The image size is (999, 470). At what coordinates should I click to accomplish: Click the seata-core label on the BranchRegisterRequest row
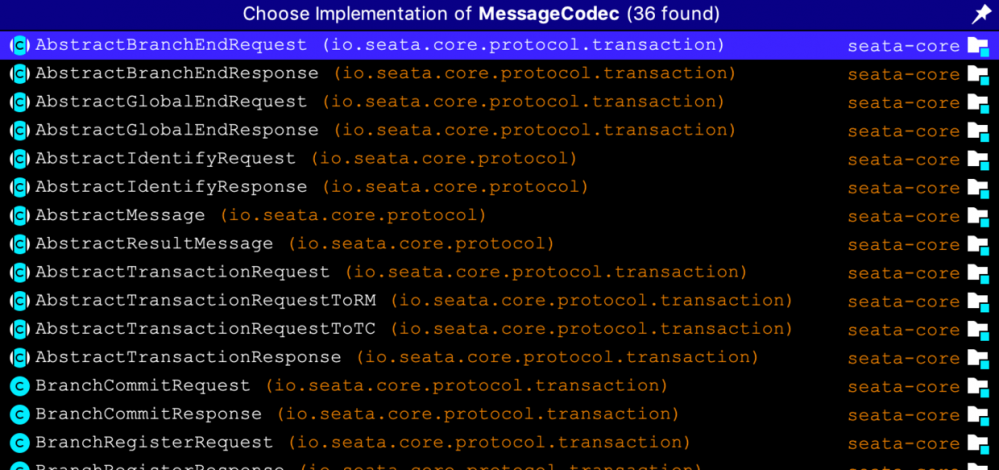tap(903, 443)
